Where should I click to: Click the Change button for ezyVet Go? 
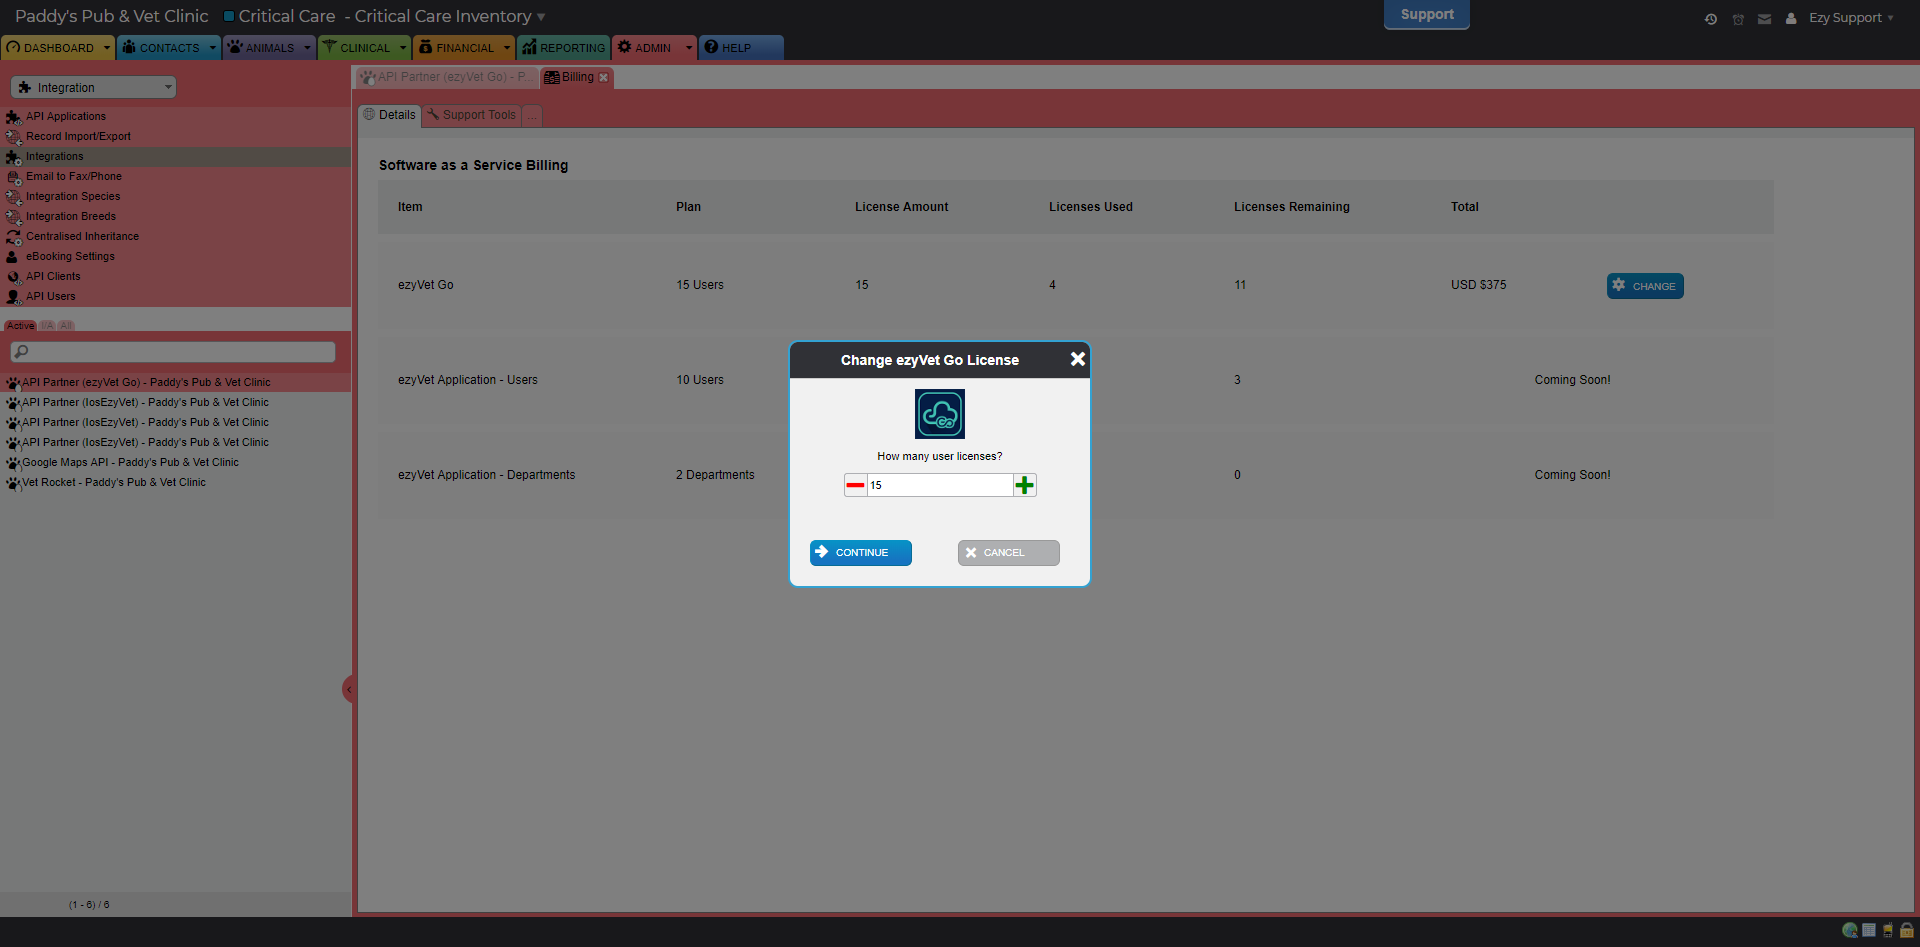tap(1645, 286)
